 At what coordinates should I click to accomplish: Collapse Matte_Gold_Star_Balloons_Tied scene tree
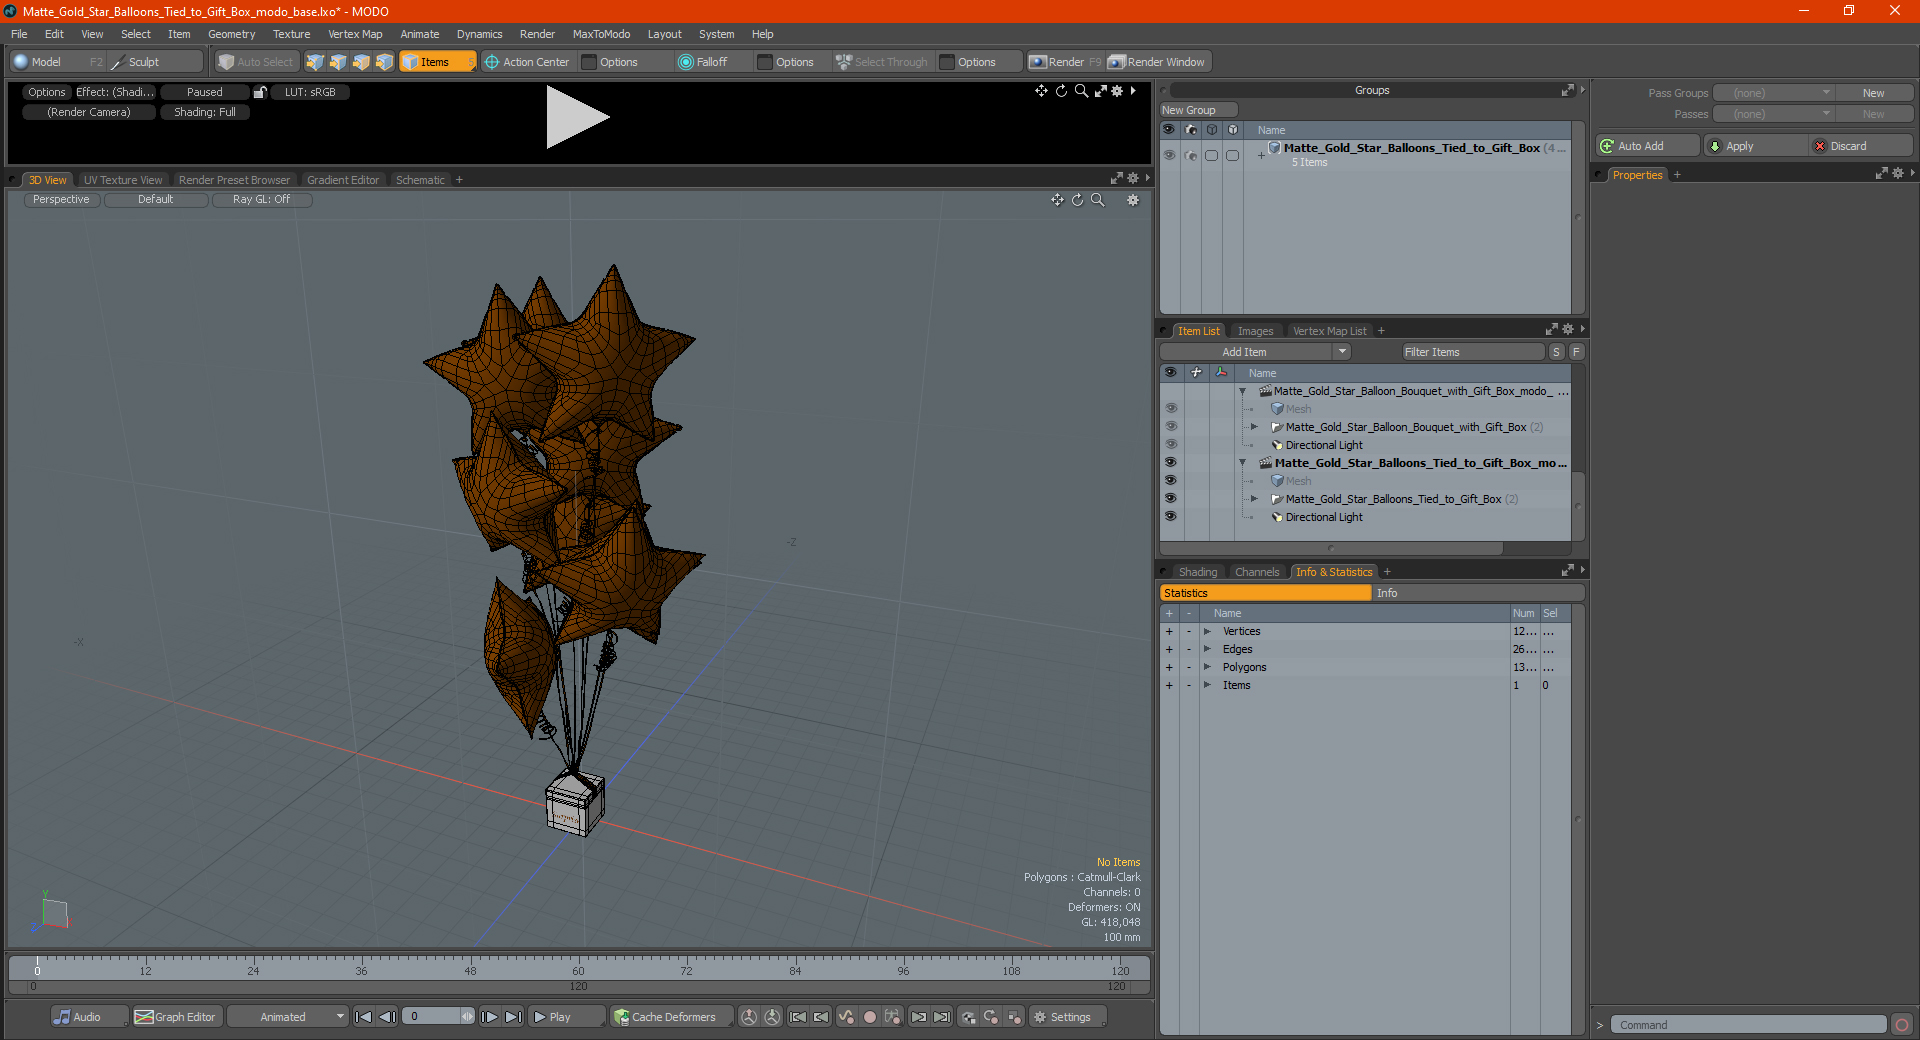(x=1243, y=463)
